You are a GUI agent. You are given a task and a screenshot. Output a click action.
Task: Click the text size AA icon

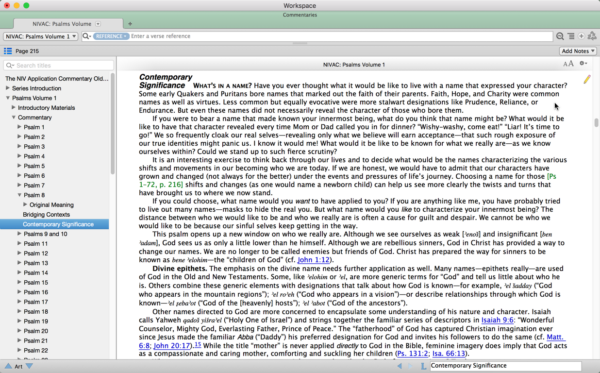pyautogui.click(x=568, y=64)
